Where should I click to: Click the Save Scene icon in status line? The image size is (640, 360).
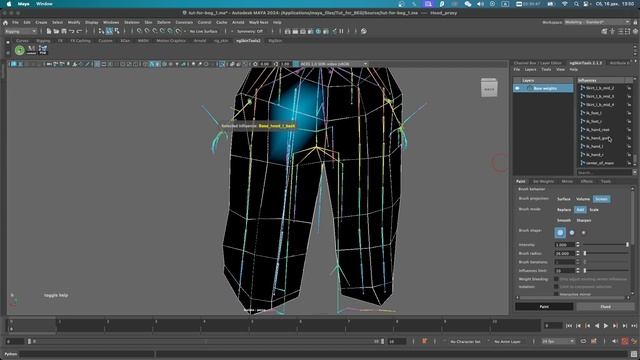click(64, 31)
